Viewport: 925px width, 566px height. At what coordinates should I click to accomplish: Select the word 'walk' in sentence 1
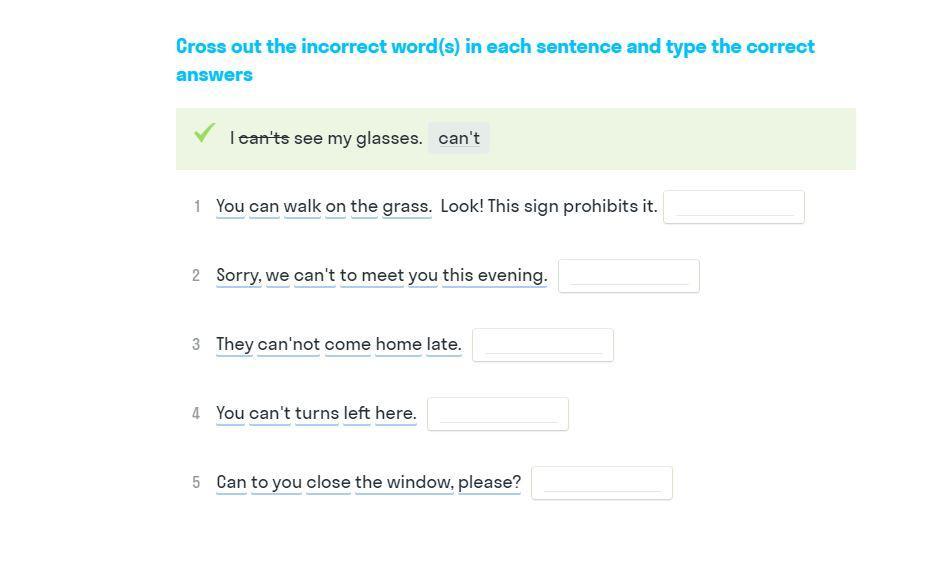coord(302,207)
